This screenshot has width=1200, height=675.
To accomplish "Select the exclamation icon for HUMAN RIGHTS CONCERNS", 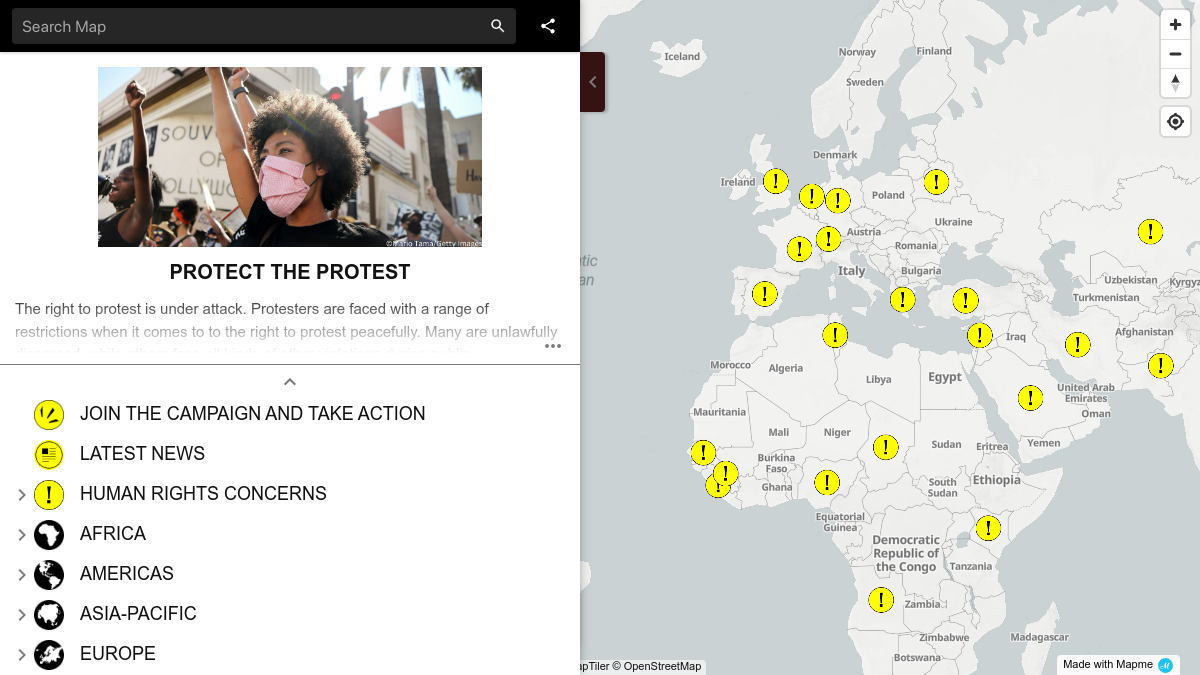I will [49, 494].
